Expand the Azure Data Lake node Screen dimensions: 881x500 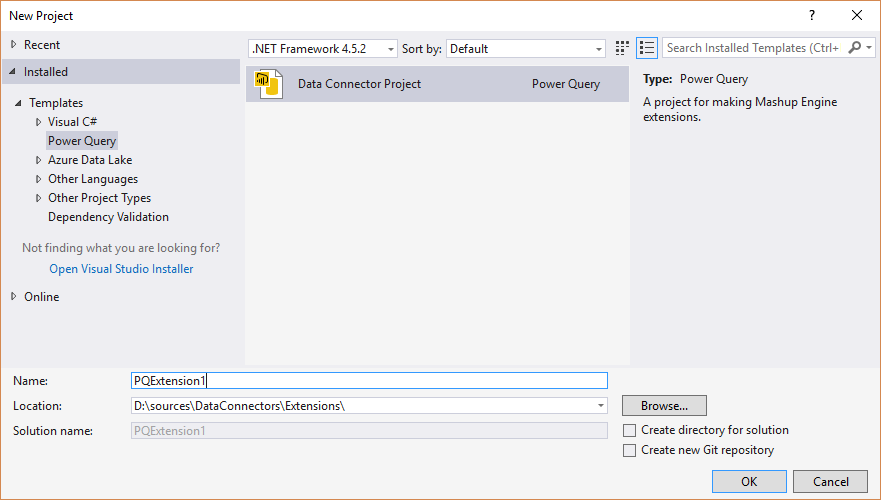38,160
